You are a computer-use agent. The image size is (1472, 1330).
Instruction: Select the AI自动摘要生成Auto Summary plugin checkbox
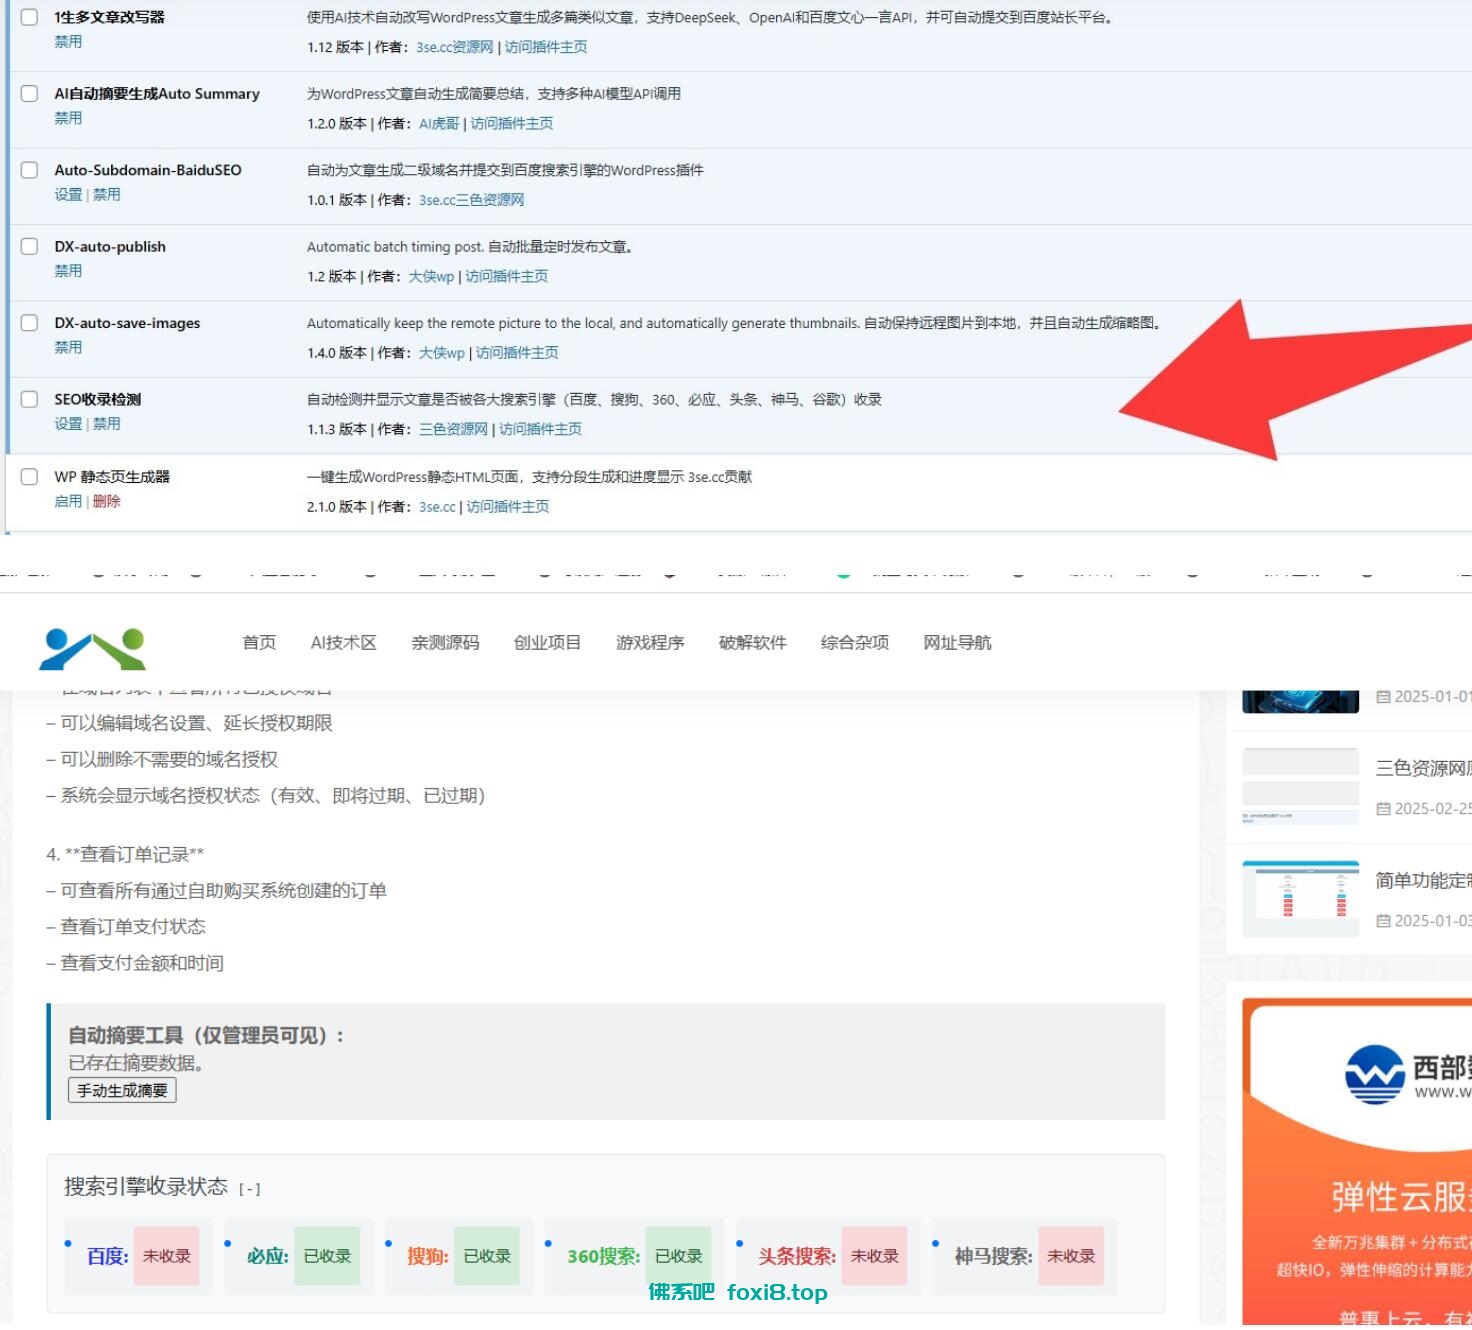[30, 94]
